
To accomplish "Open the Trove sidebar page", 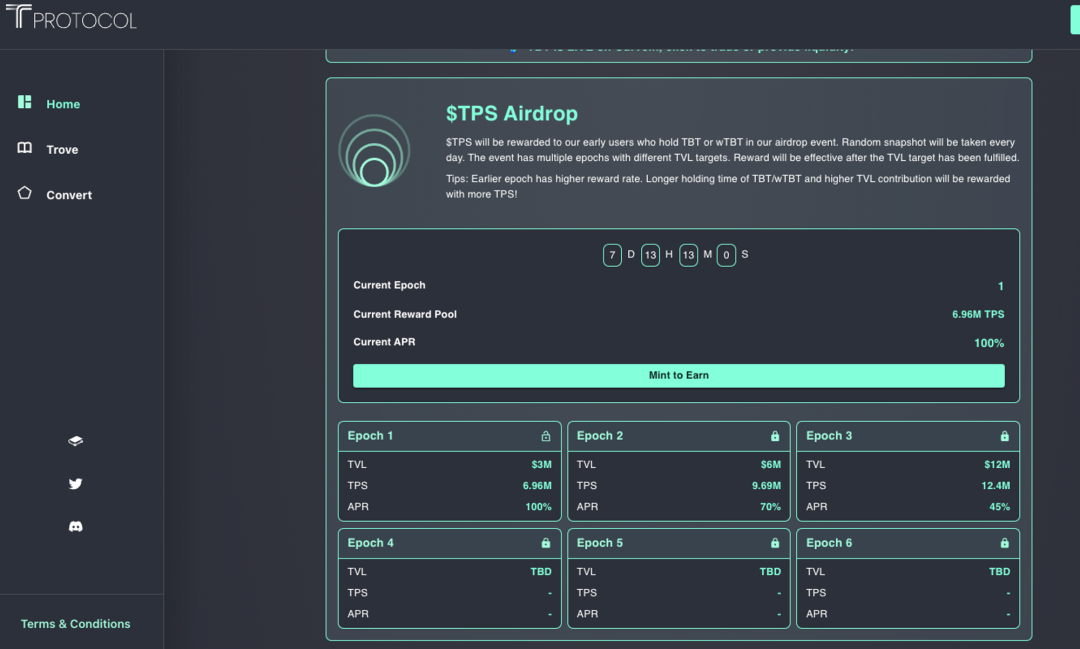I will (62, 149).
